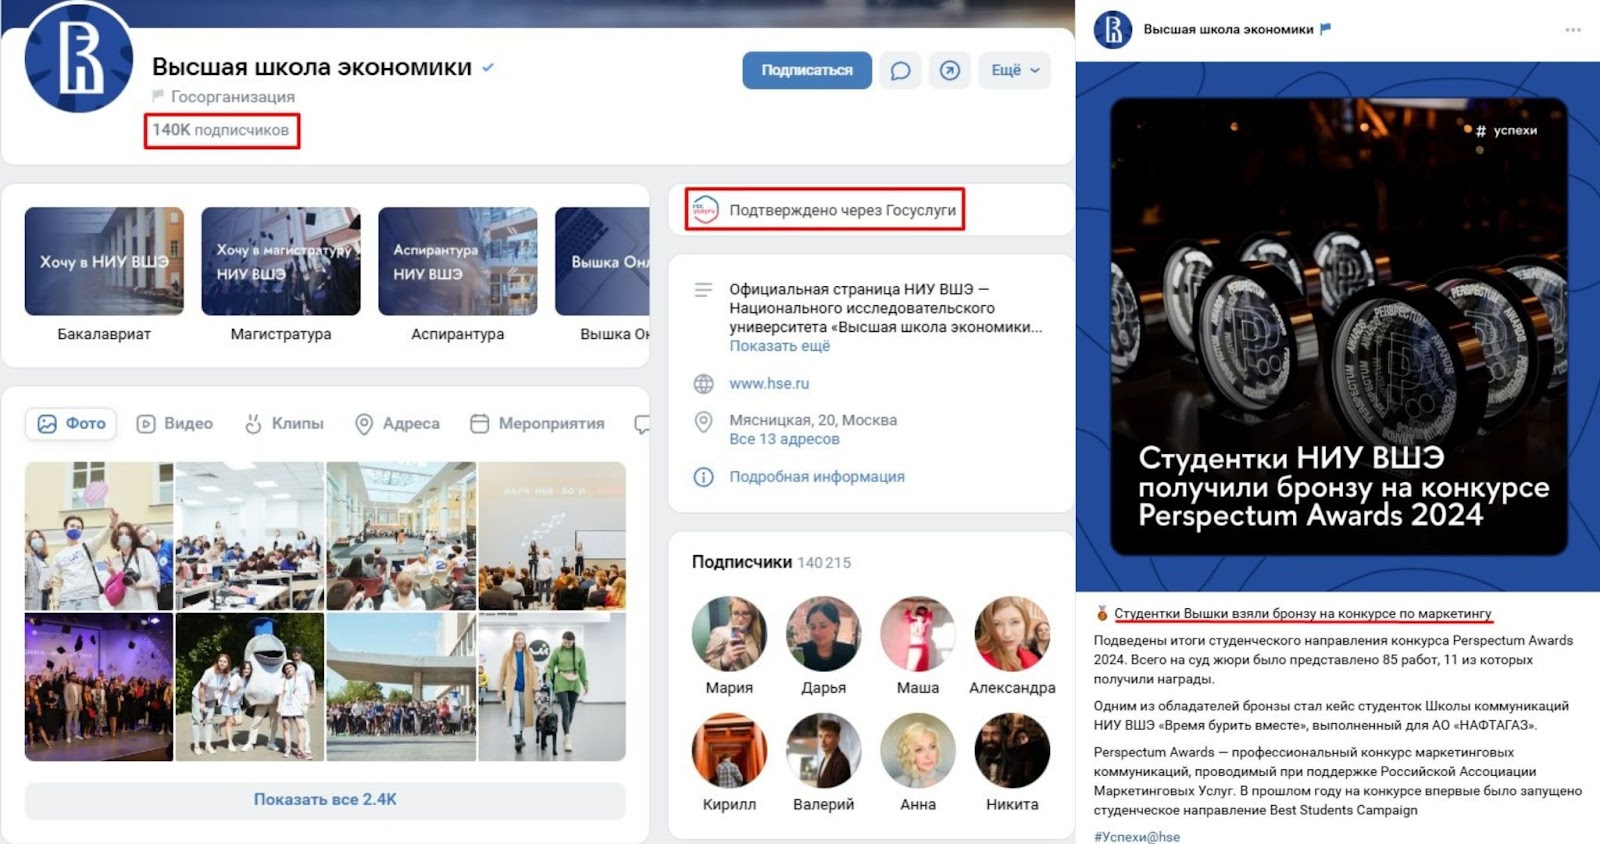
Task: Open subscriber Александра's avatar
Action: point(1012,634)
